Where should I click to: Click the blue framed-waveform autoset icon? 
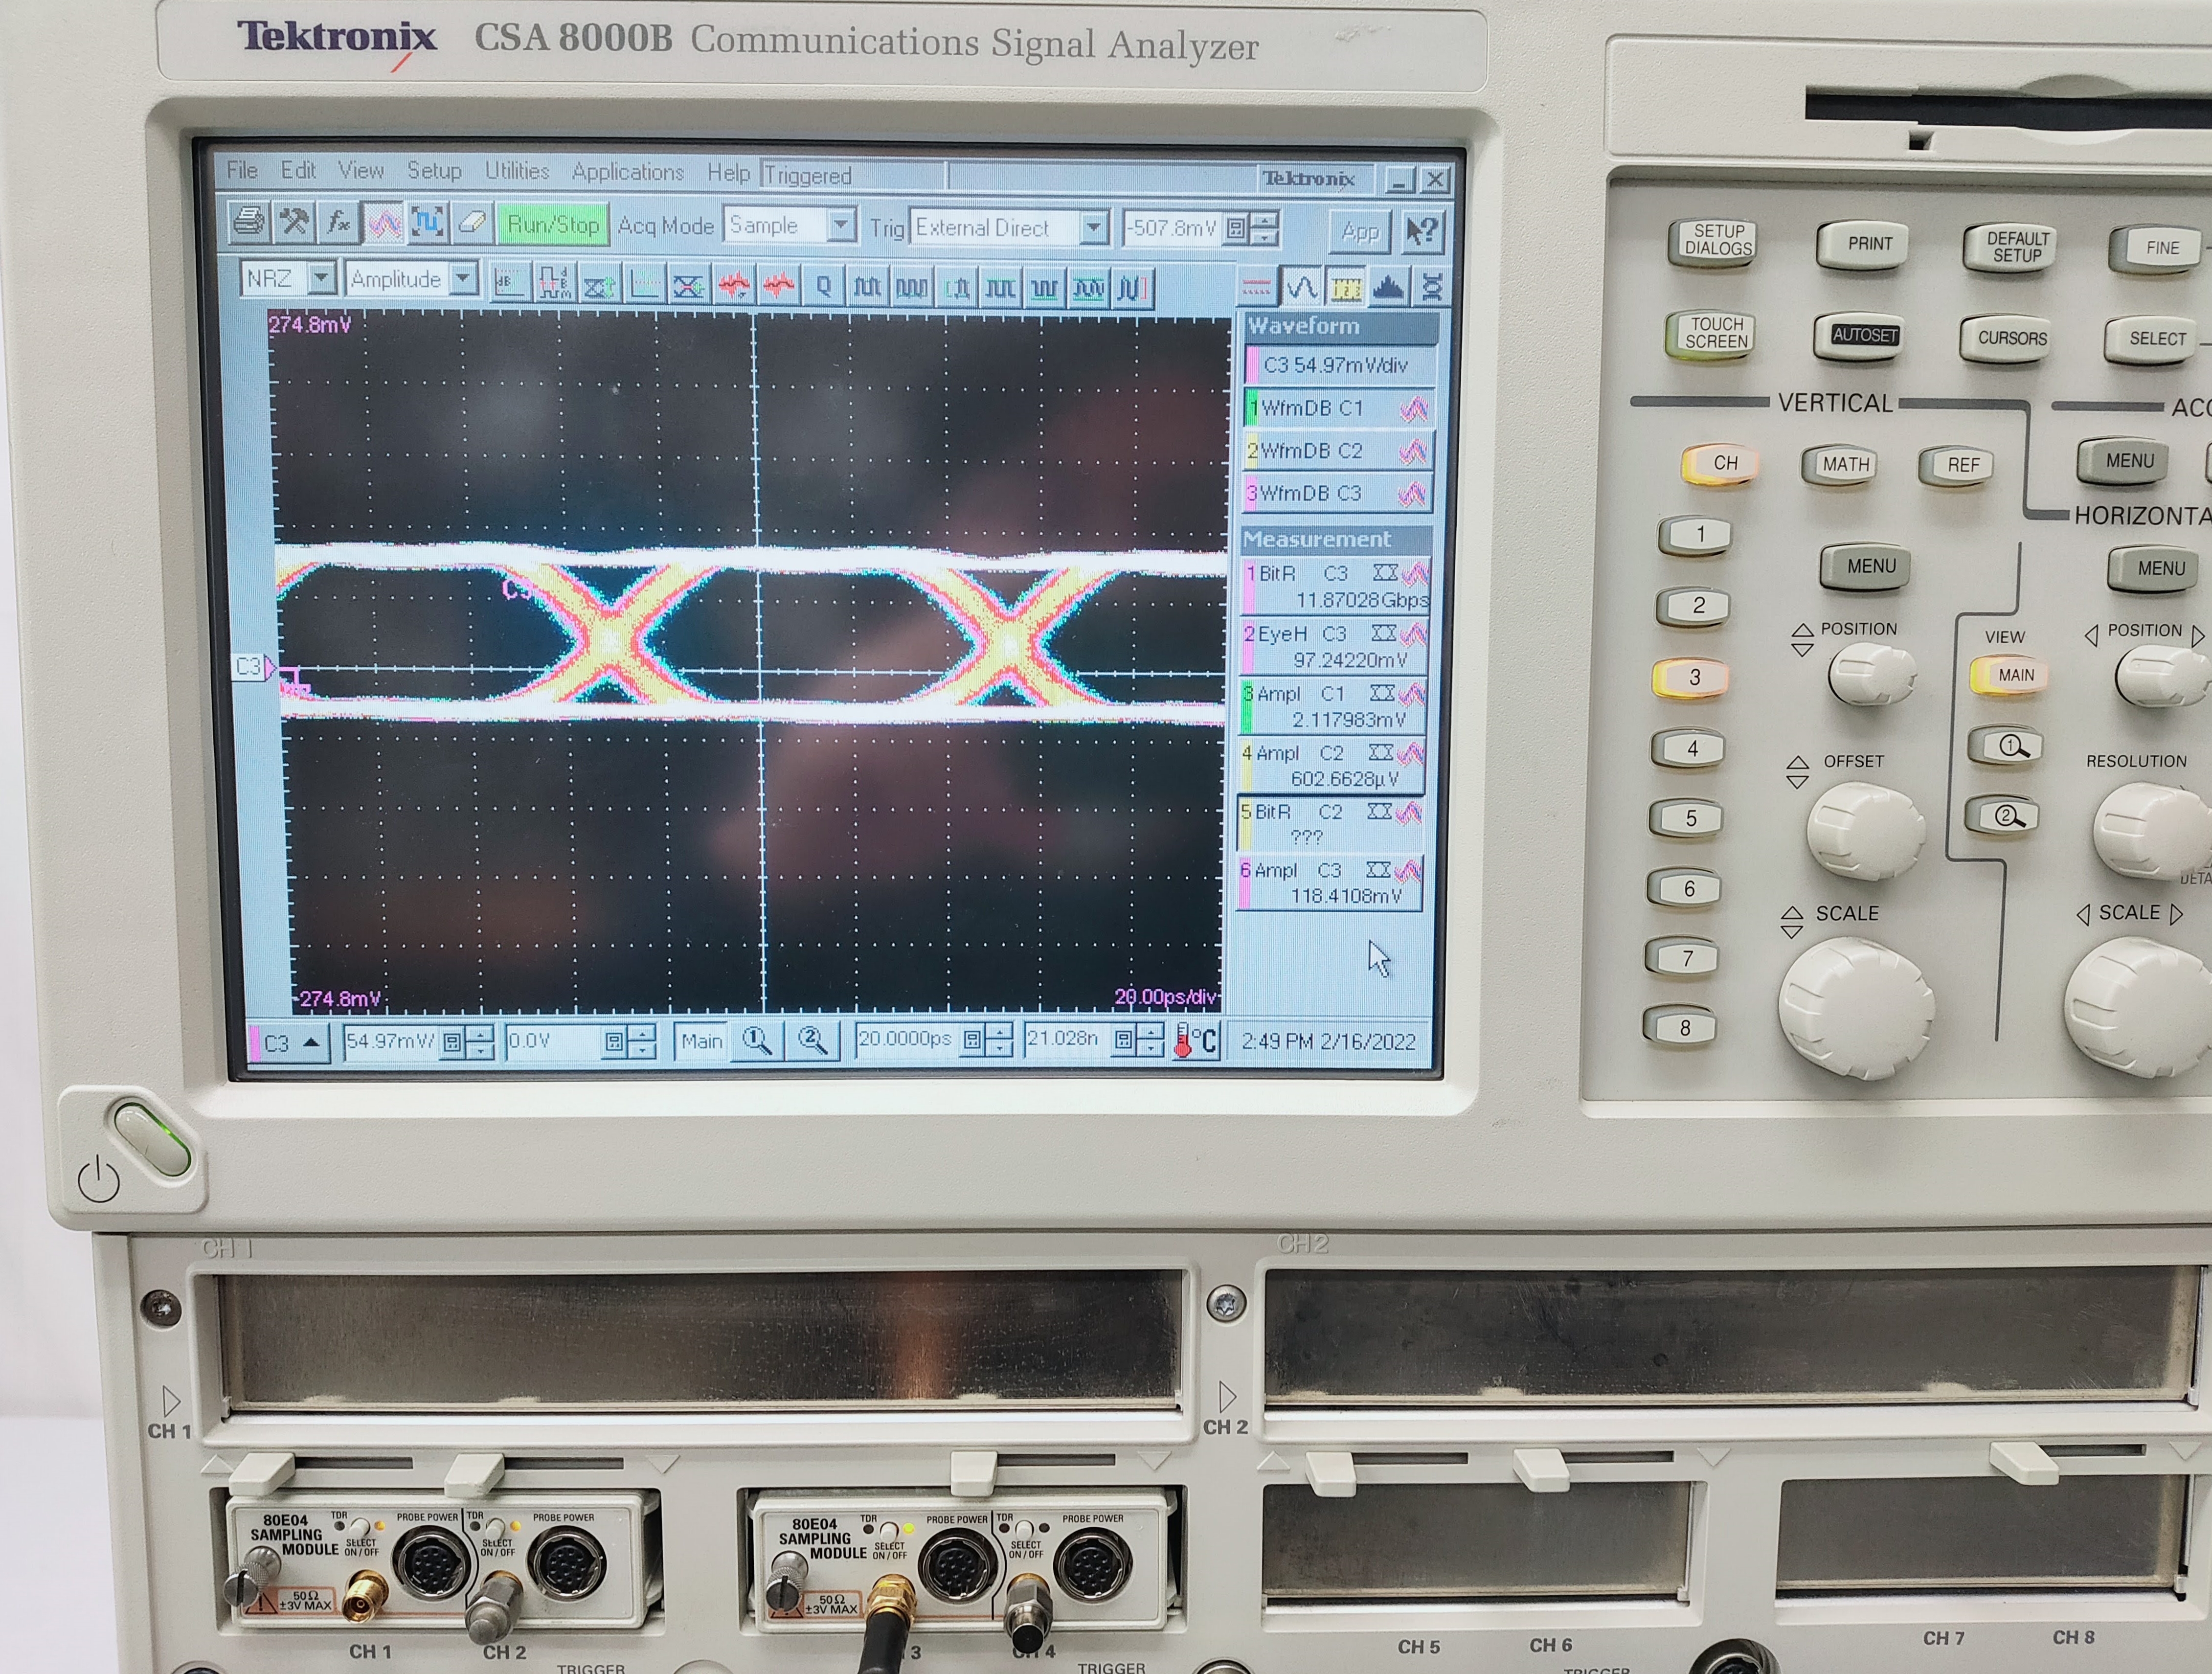(x=428, y=223)
